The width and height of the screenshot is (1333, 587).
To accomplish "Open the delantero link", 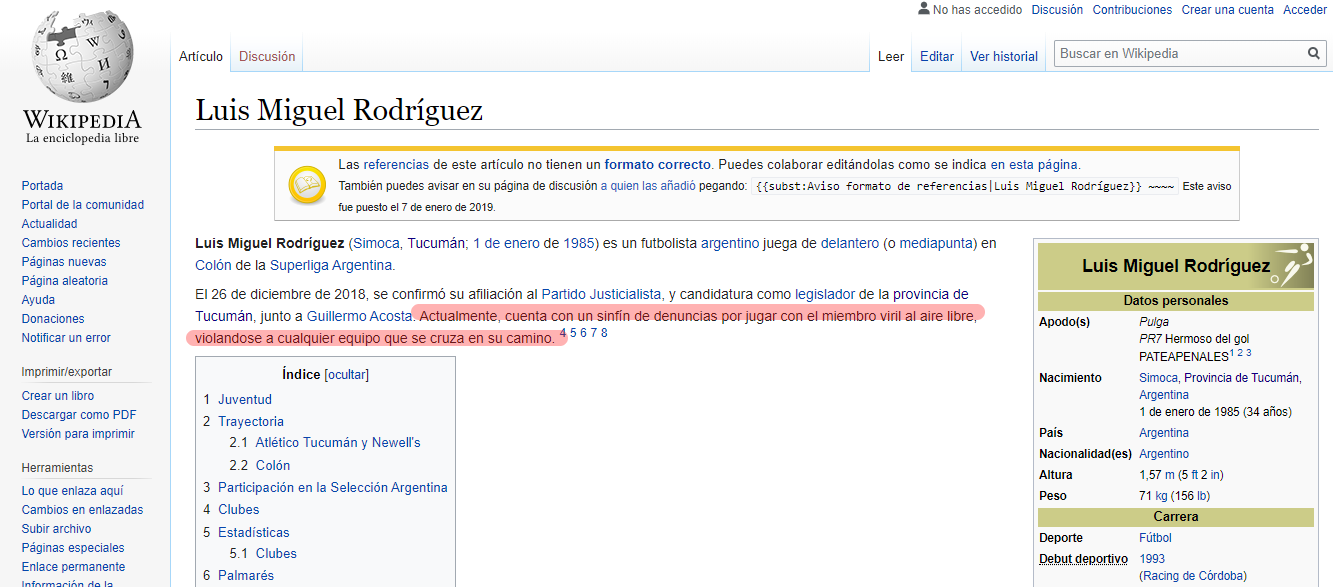I will 850,243.
